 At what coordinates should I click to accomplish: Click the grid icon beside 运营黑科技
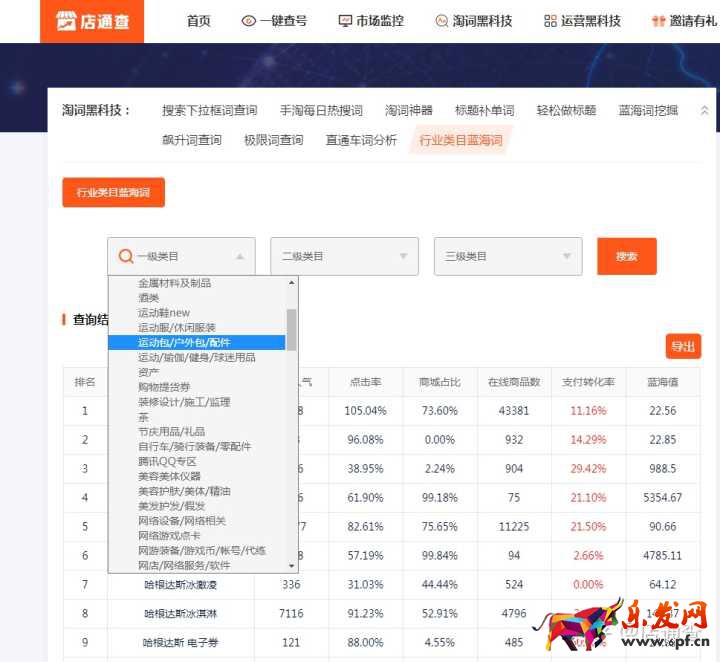point(550,21)
